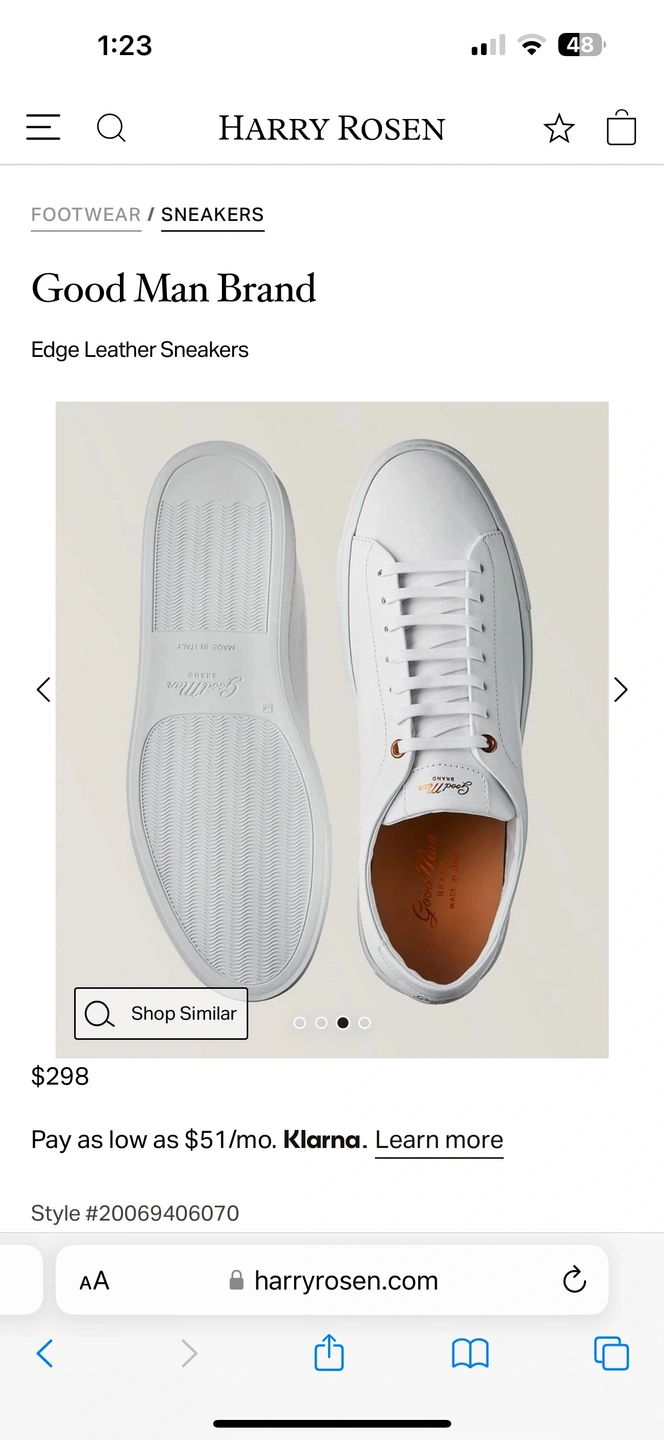Select the first carousel image dot
This screenshot has height=1440, width=664.
point(299,1022)
